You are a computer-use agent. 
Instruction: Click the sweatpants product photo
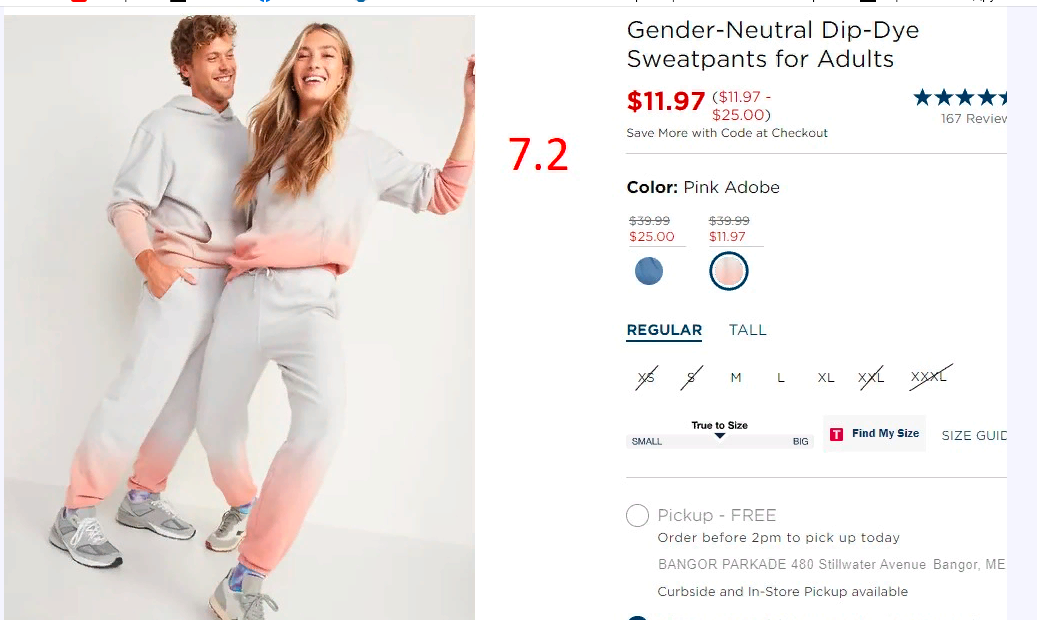pyautogui.click(x=239, y=318)
